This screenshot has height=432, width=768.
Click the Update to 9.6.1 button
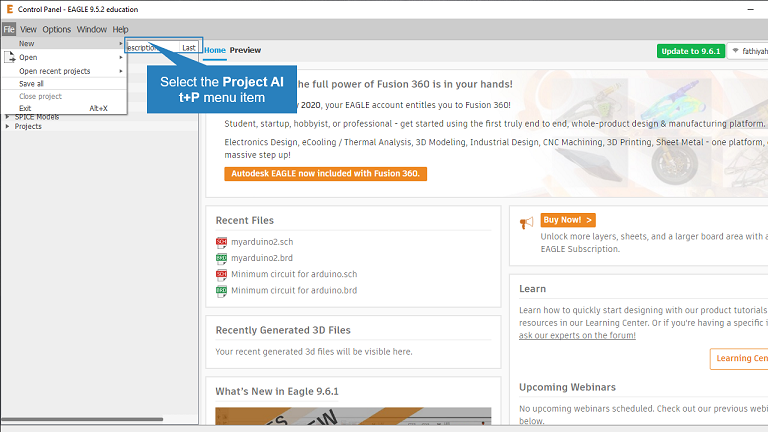click(691, 51)
